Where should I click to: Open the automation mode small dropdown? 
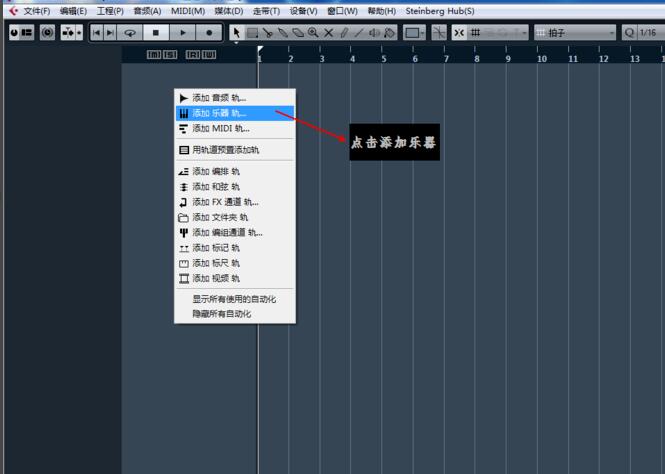79,33
